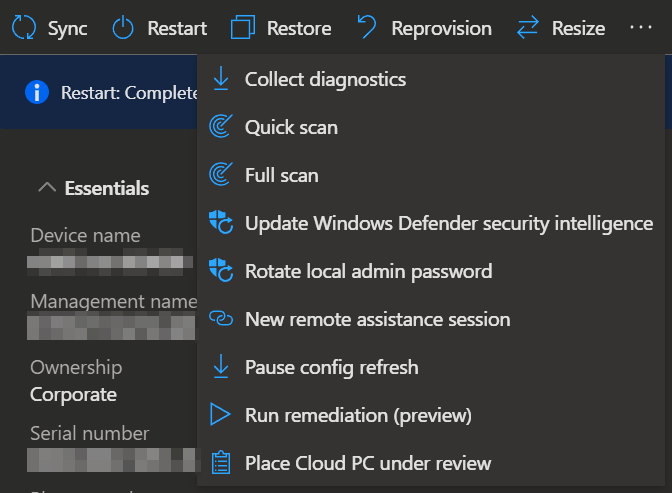Click the Restart power icon

pyautogui.click(x=122, y=28)
